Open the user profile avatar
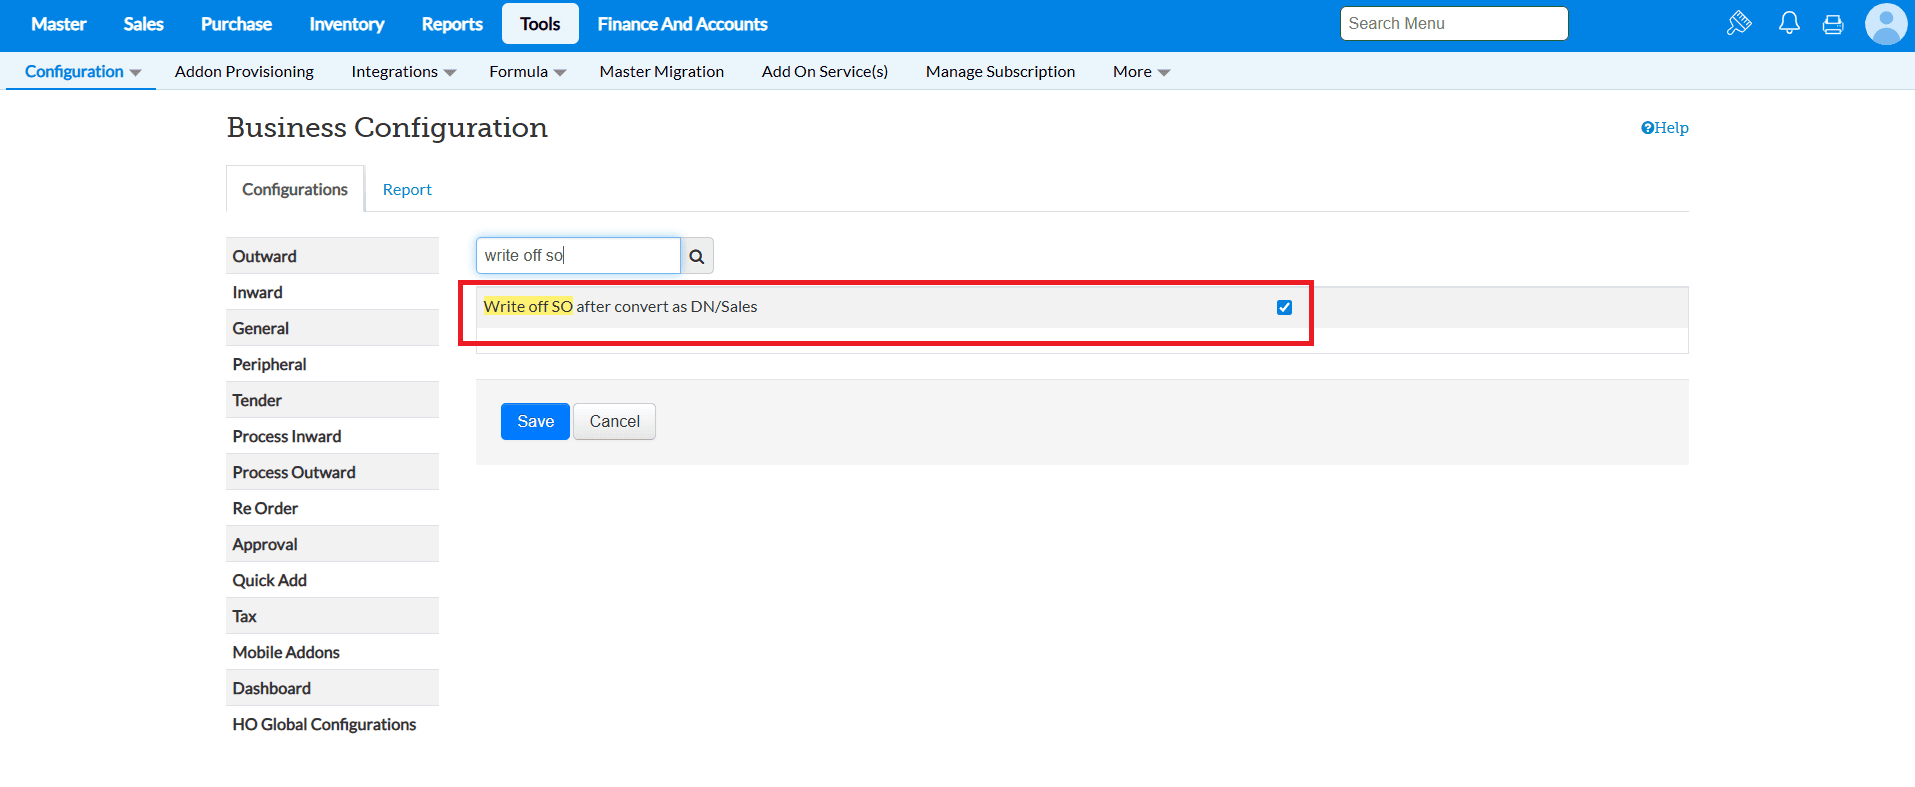Image resolution: width=1915 pixels, height=787 pixels. (x=1885, y=24)
